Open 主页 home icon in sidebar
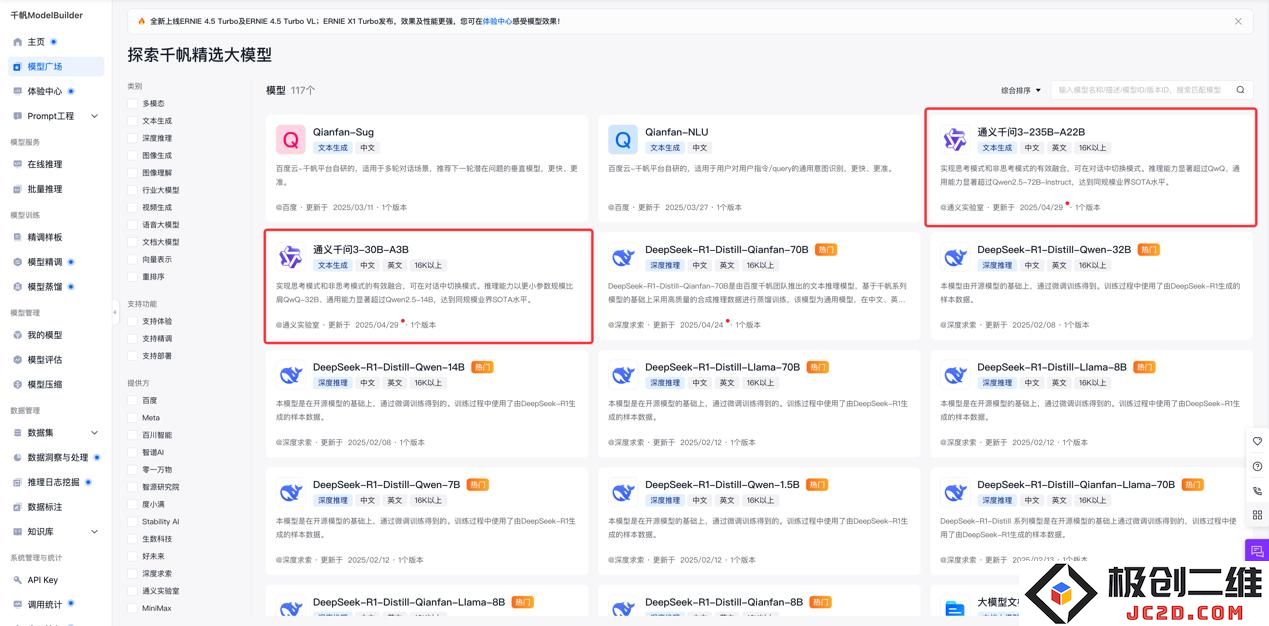This screenshot has height=626, width=1269. tap(17, 42)
